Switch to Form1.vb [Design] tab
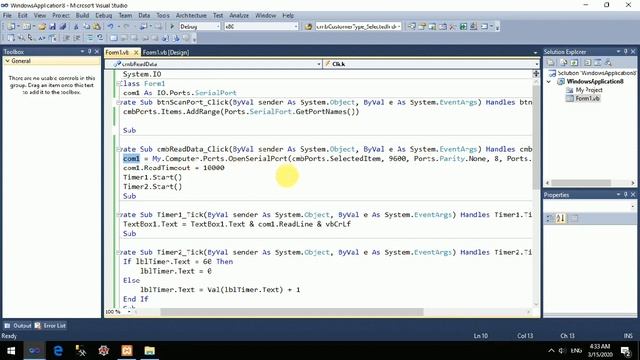 tap(166, 52)
